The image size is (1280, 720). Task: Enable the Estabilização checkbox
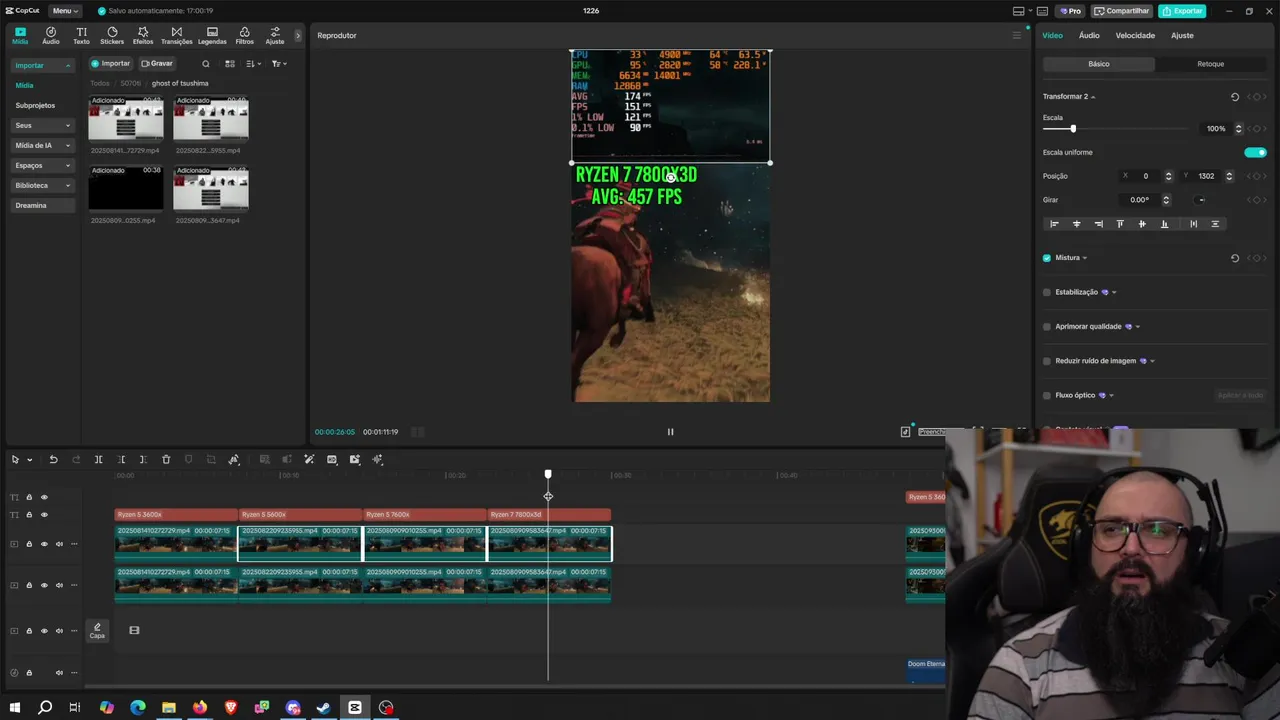pyautogui.click(x=1047, y=292)
